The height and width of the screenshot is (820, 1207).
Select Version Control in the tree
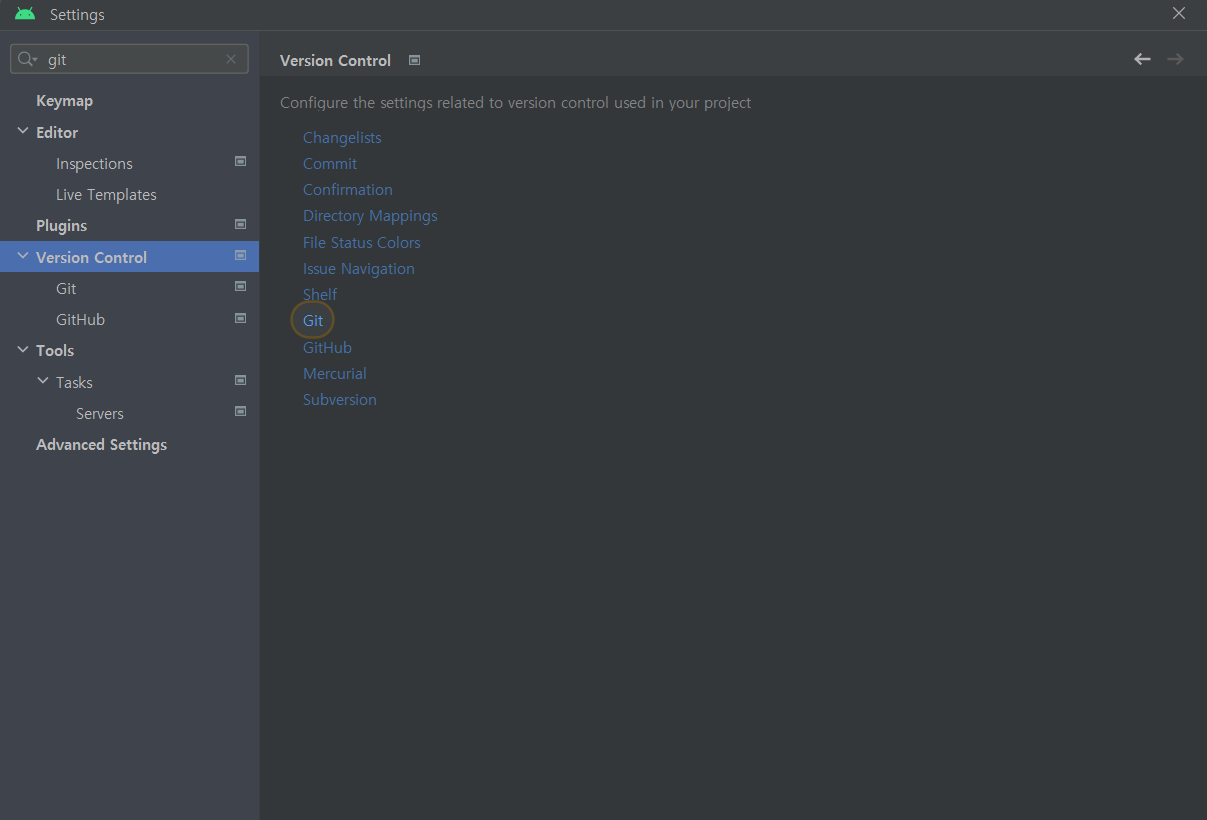click(91, 257)
